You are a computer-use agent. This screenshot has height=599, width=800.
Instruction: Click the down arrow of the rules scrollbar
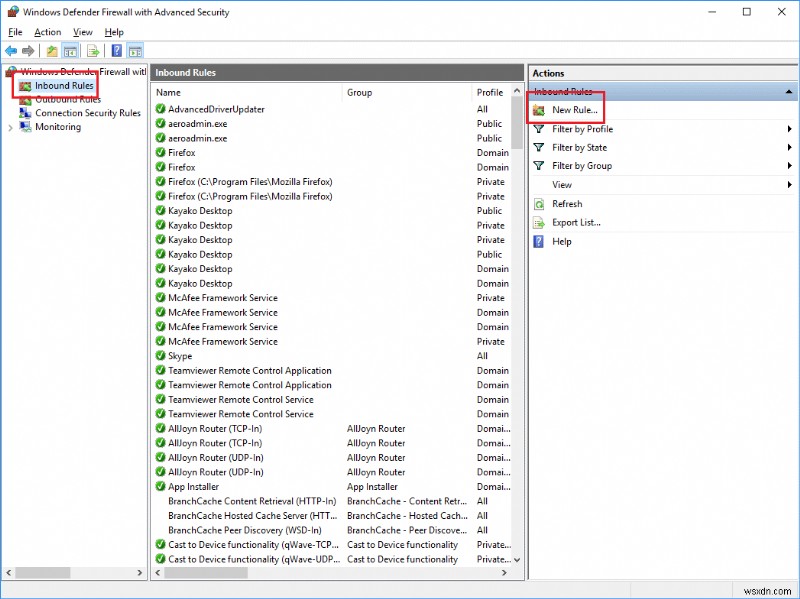[519, 560]
